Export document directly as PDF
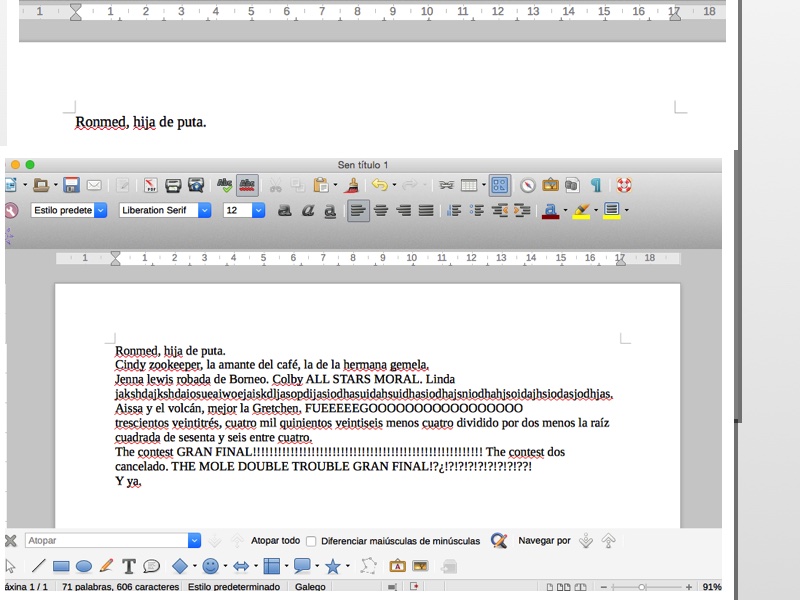Viewport: 800px width, 600px height. [x=150, y=185]
